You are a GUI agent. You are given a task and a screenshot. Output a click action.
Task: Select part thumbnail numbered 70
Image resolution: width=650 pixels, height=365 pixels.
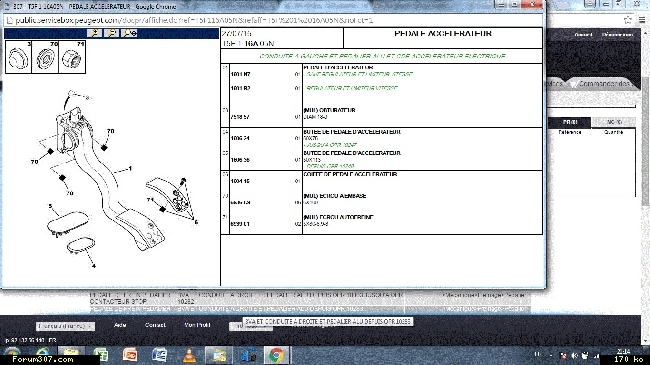click(x=45, y=57)
